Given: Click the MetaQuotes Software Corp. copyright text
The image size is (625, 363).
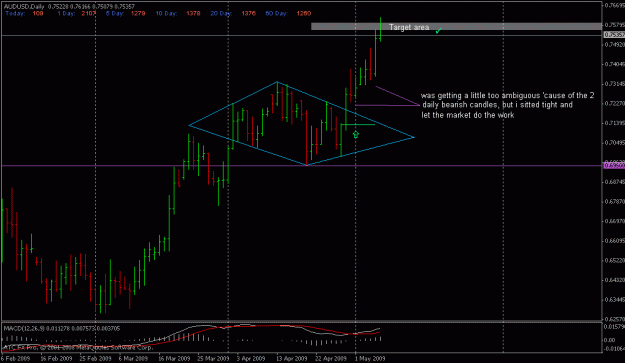Looking at the screenshot, I should tap(78, 347).
